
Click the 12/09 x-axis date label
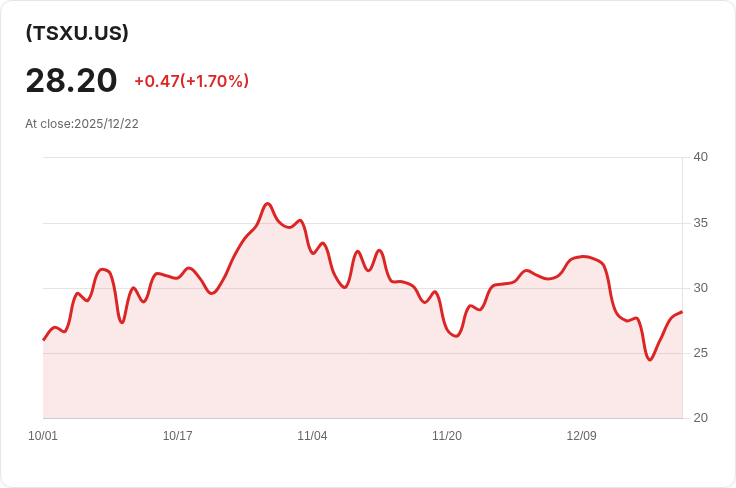coord(582,436)
